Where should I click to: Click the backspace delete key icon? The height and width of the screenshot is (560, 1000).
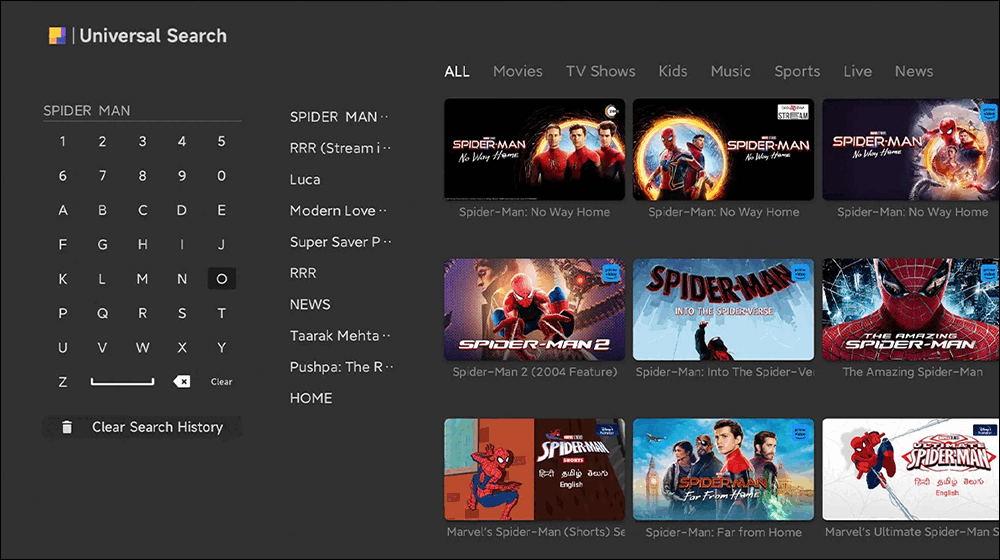(x=182, y=381)
